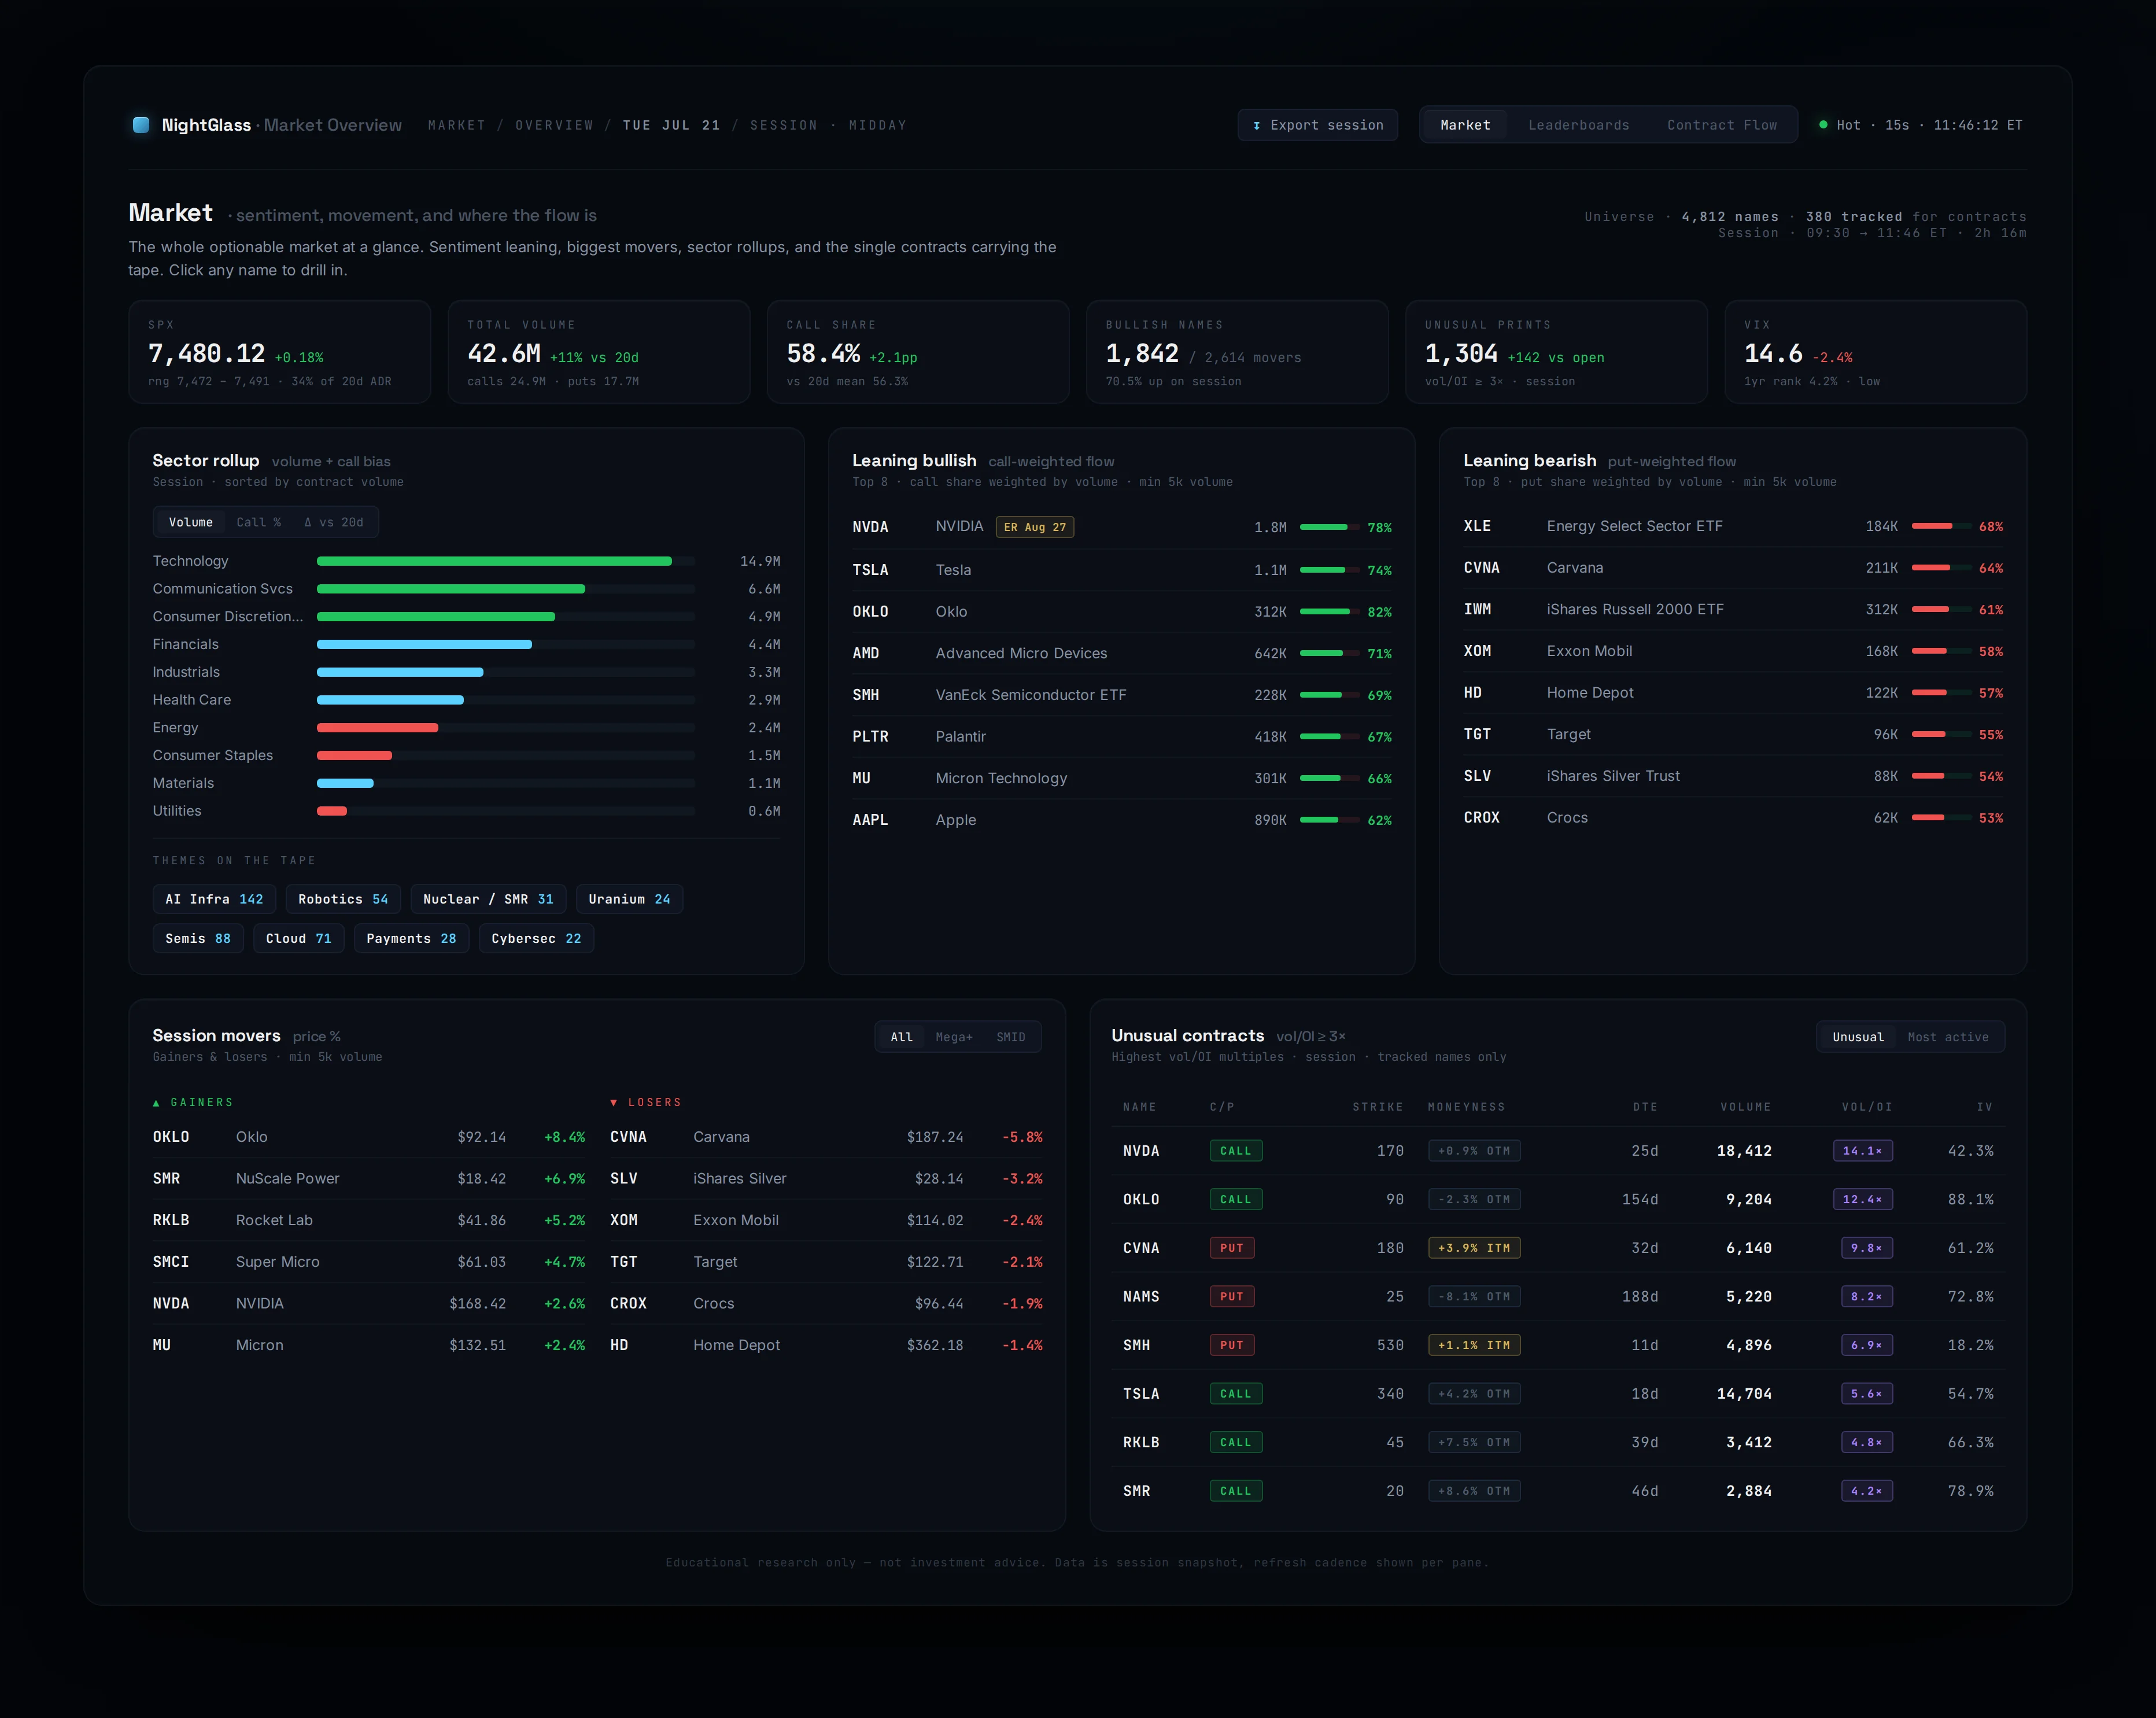The width and height of the screenshot is (2156, 1718).
Task: Open the AI Infra 142 theme chip
Action: [214, 899]
